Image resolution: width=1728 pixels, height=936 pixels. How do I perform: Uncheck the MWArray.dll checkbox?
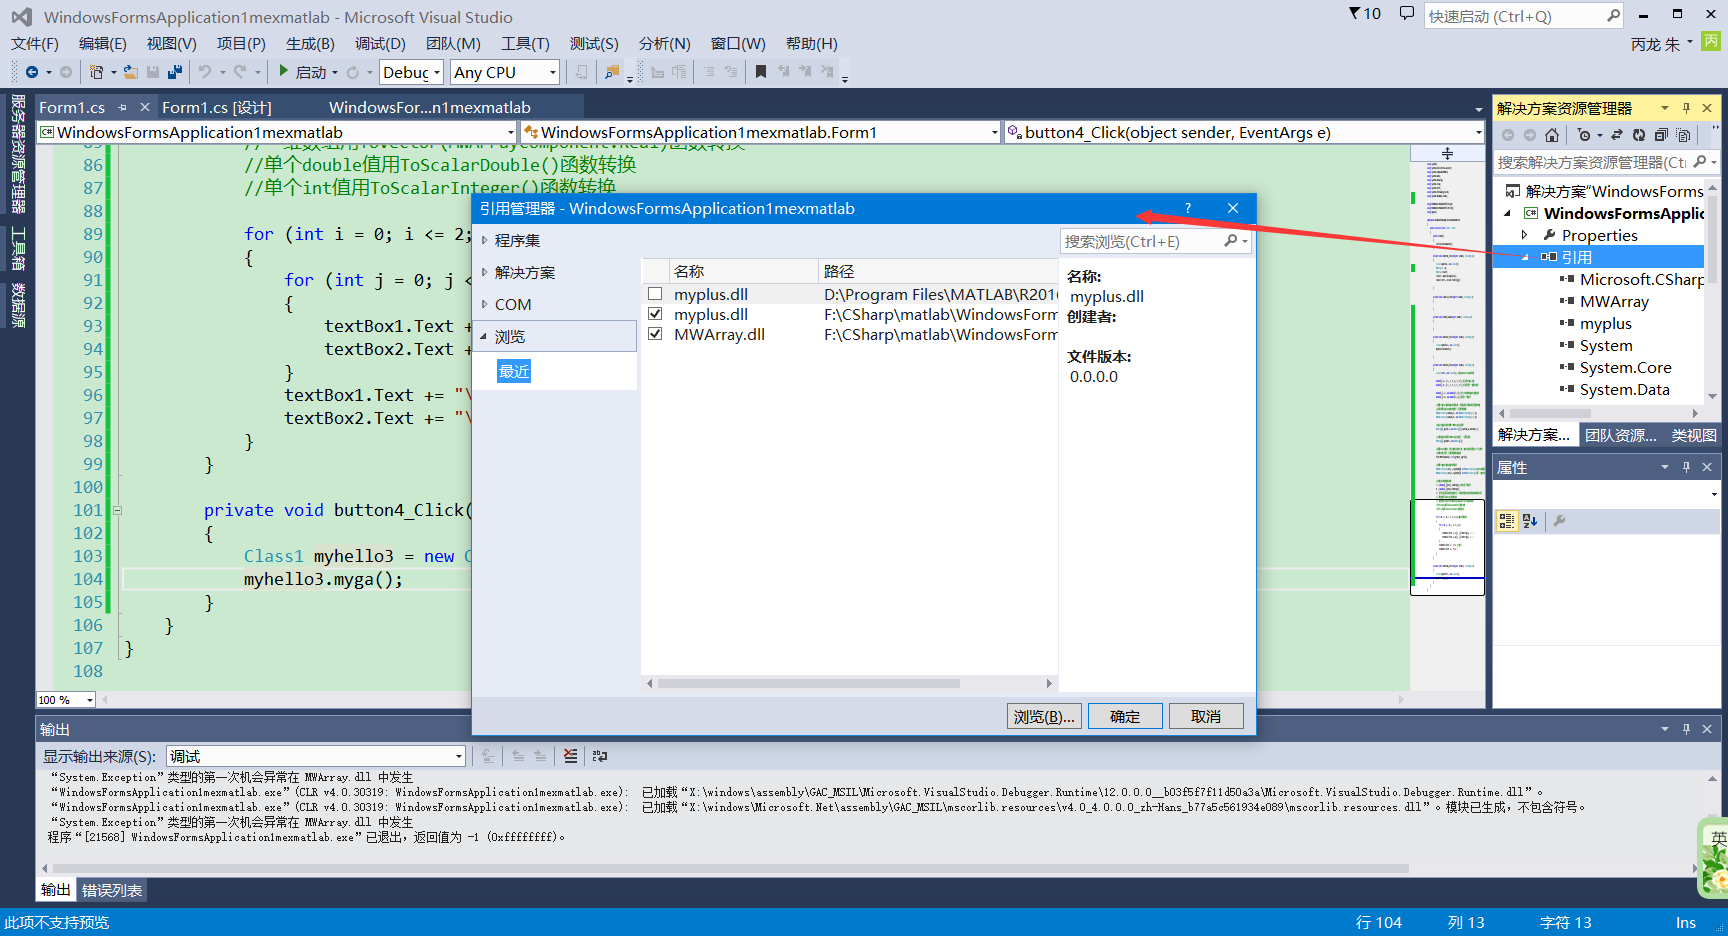click(x=655, y=334)
